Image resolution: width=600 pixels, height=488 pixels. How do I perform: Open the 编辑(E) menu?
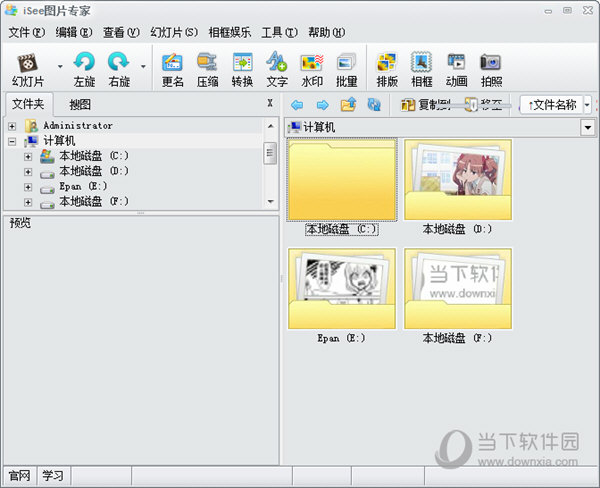[73, 33]
